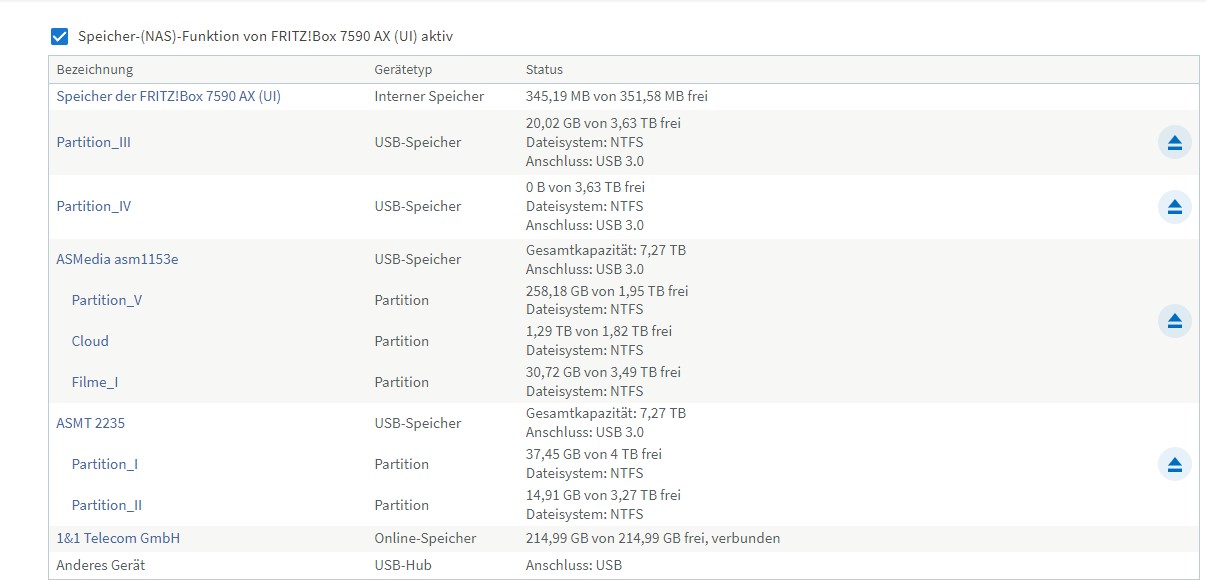This screenshot has width=1206, height=580.
Task: Open Speicher der FRITZ!Box 7590 AX link
Action: (168, 96)
